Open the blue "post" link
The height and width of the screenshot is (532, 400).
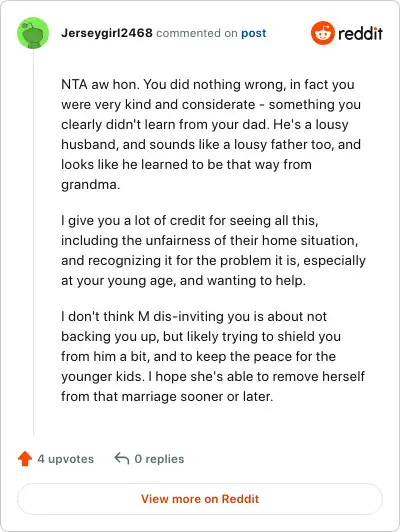(254, 33)
